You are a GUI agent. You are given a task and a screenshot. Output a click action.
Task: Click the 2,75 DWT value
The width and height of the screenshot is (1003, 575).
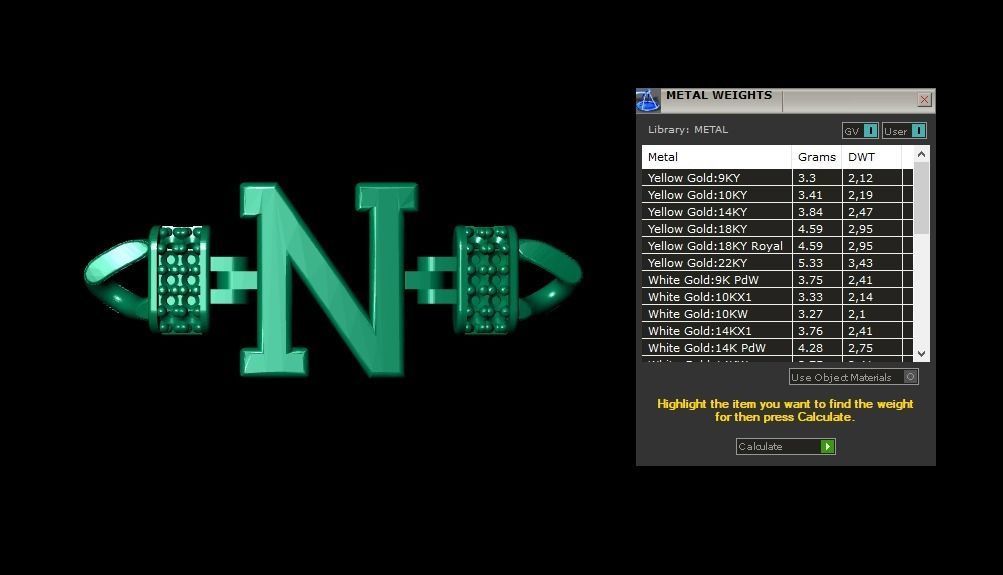click(x=860, y=348)
